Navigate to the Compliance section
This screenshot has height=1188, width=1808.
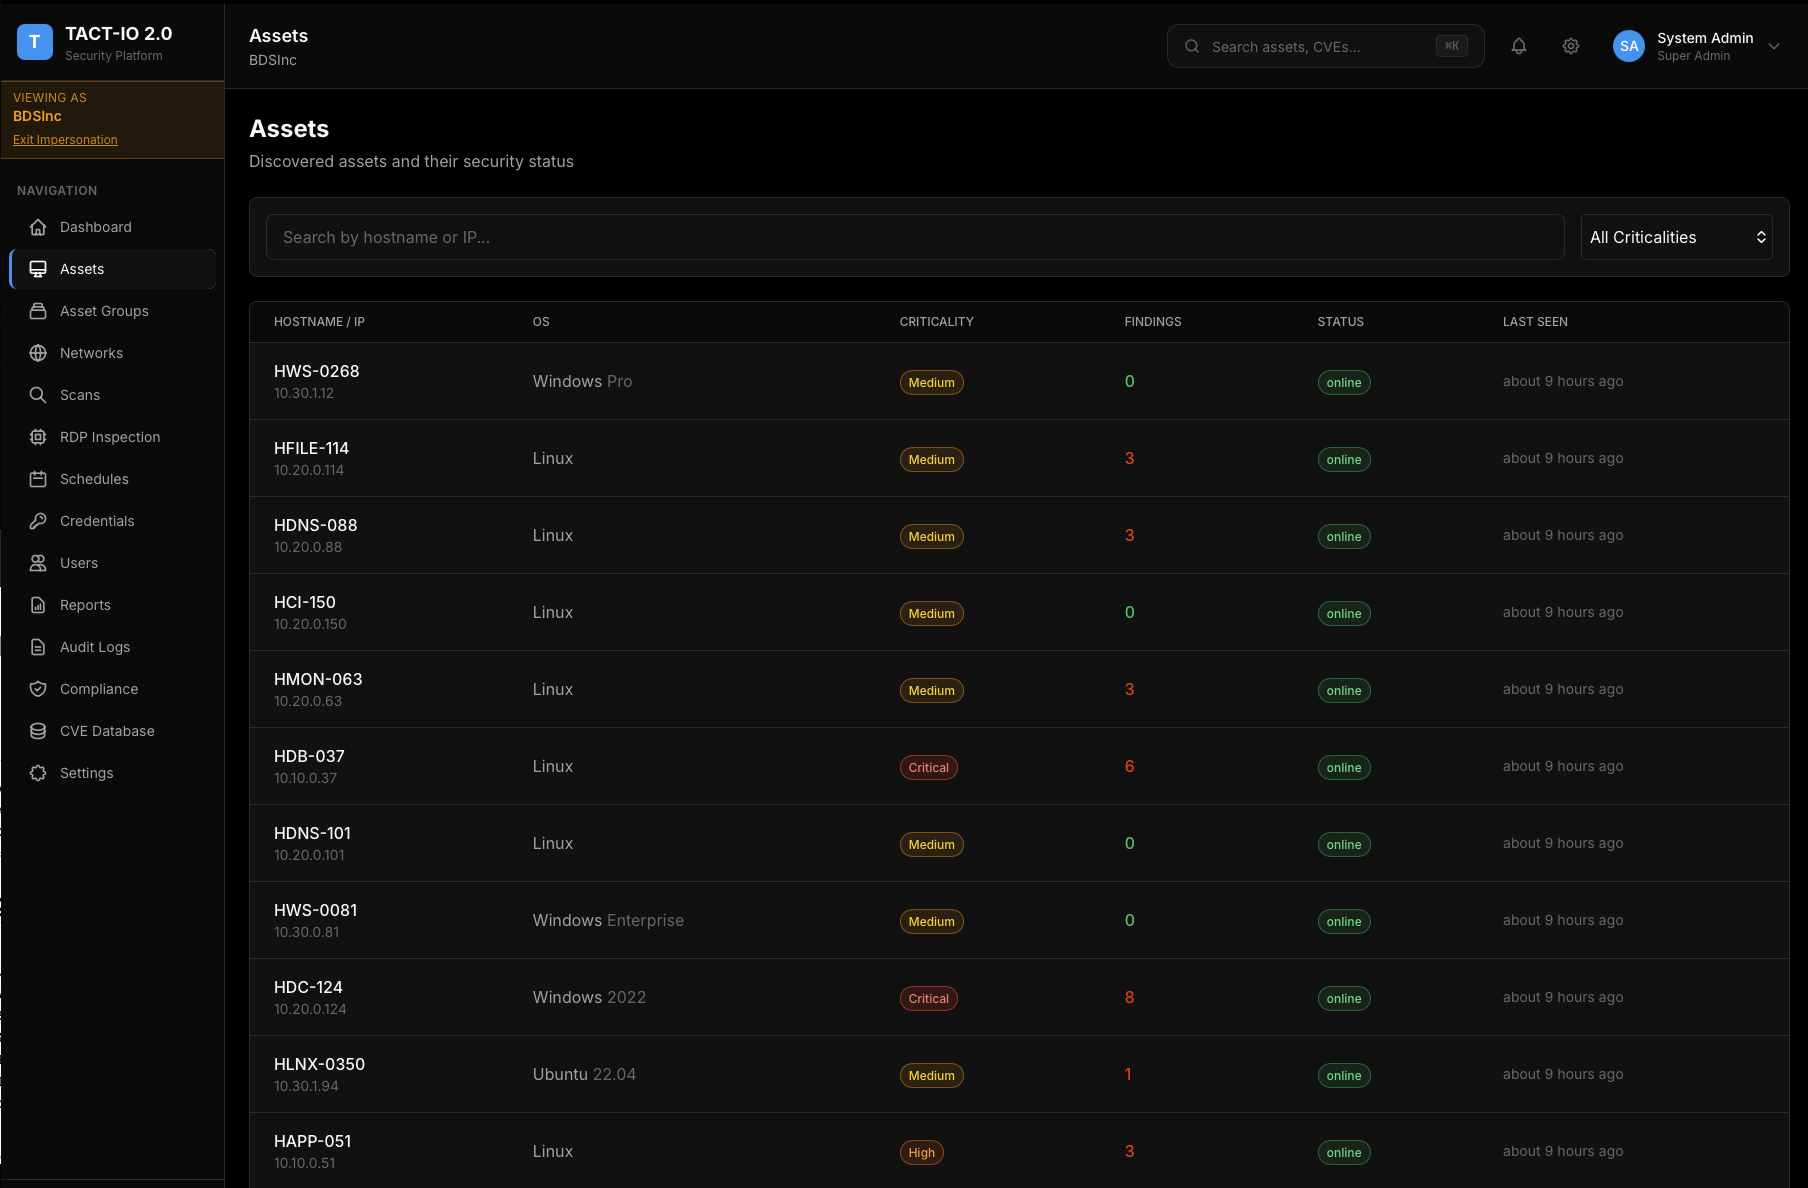point(99,689)
